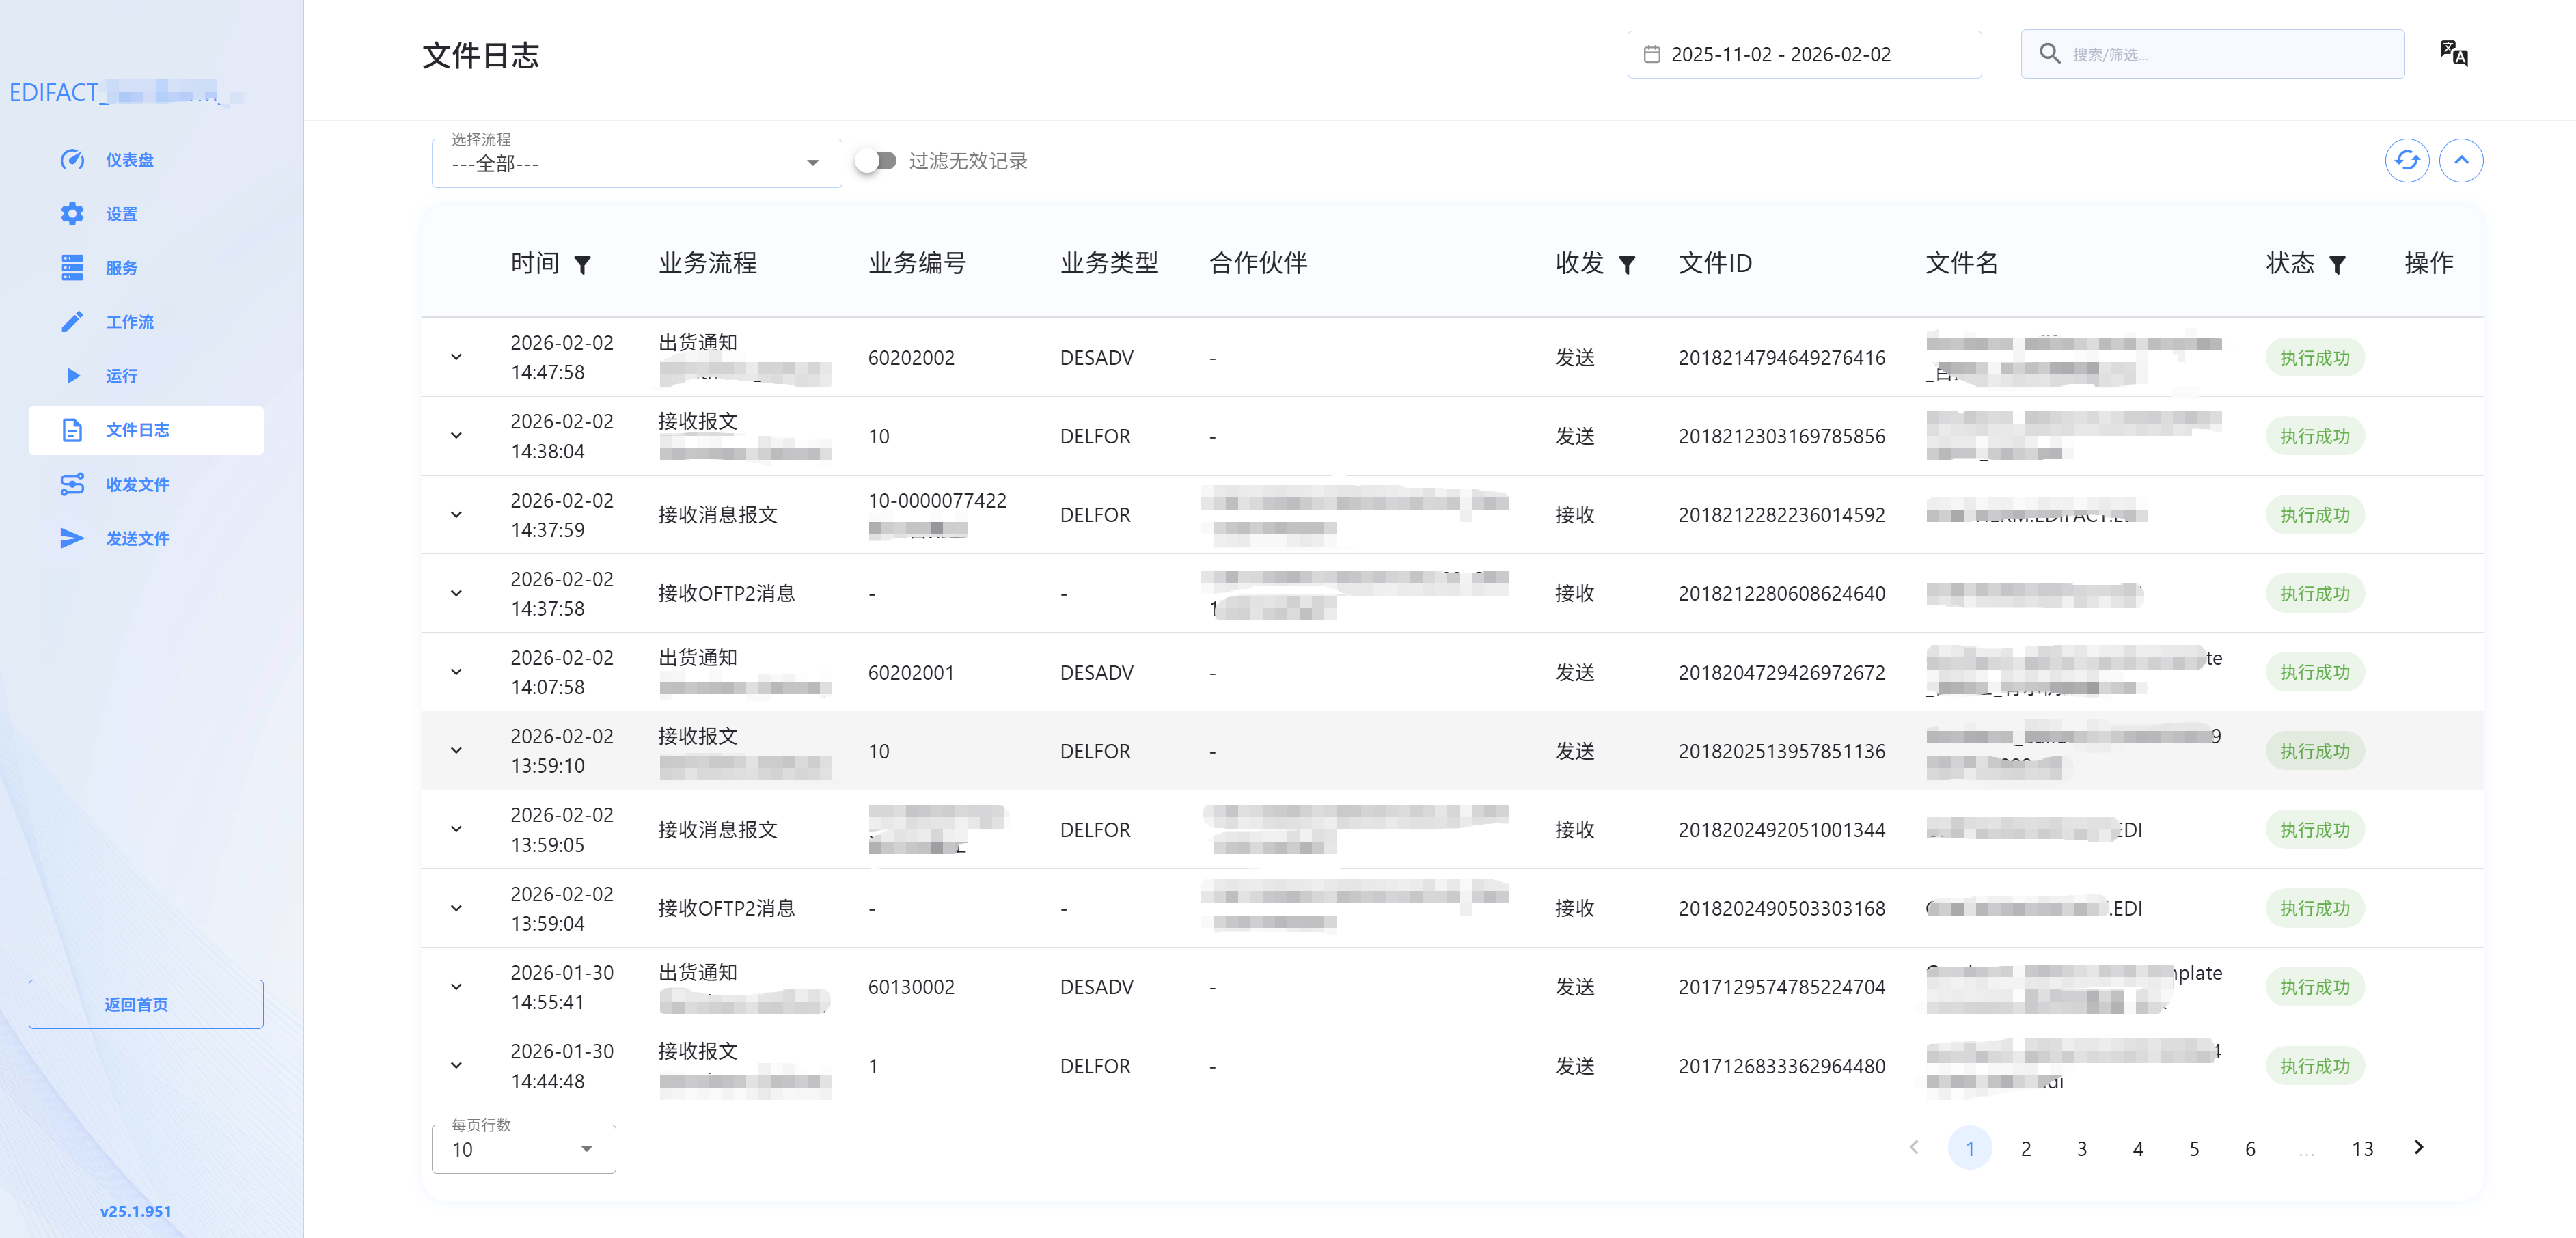This screenshot has width=2576, height=1238.
Task: Click the 搜索/筛选 search field
Action: pyautogui.click(x=2212, y=54)
